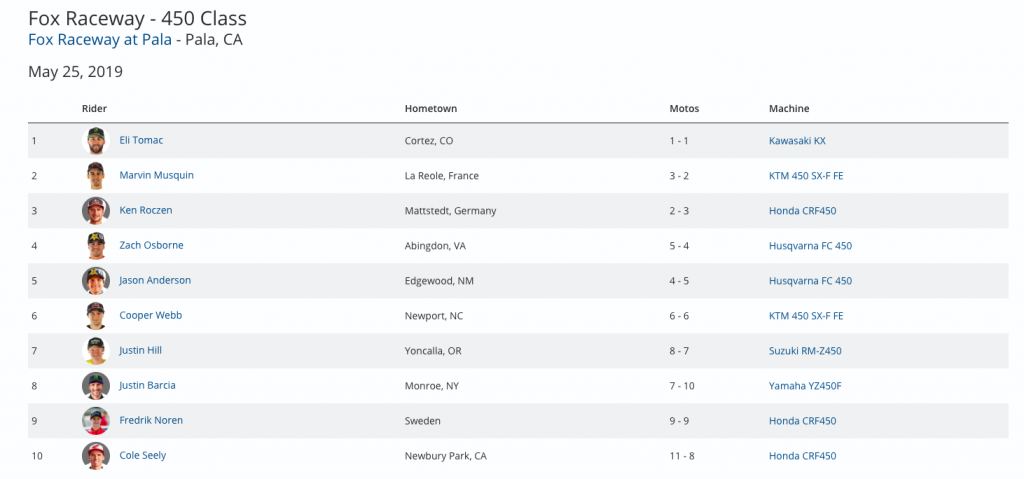Click Justin Barcia's avatar photo
The height and width of the screenshot is (479, 1024).
tap(96, 386)
